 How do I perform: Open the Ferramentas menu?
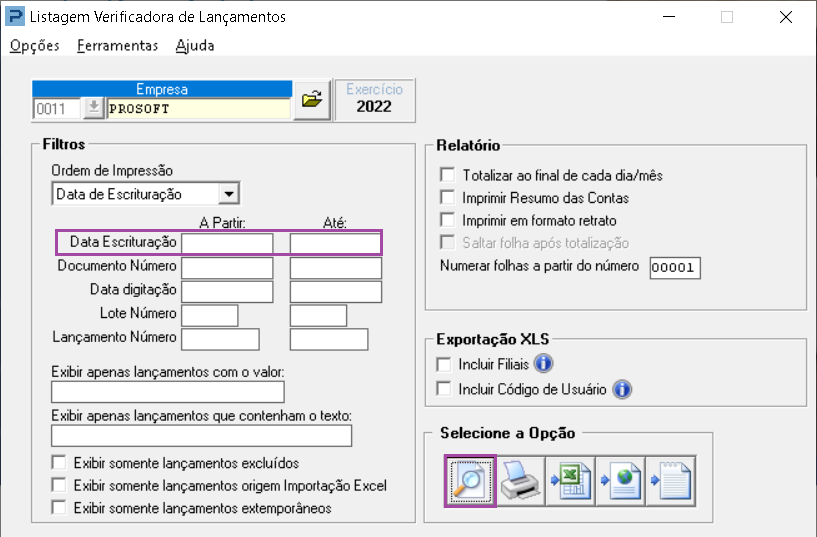[x=117, y=46]
